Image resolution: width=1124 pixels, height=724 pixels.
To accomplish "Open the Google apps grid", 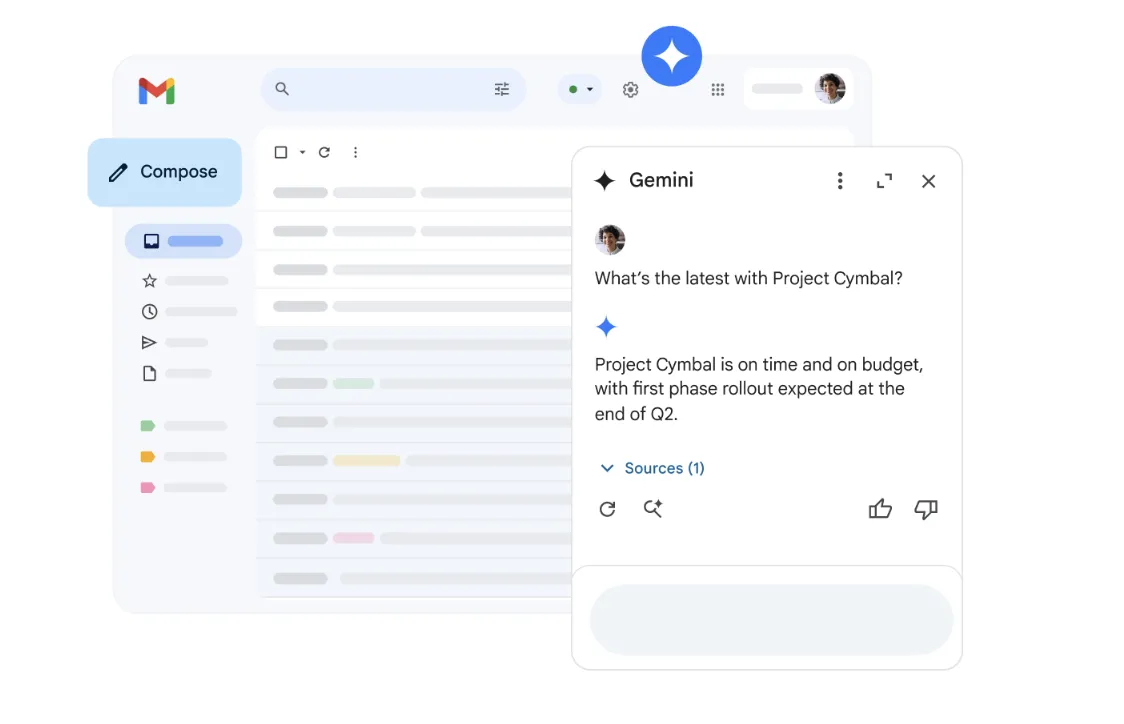I will click(717, 90).
